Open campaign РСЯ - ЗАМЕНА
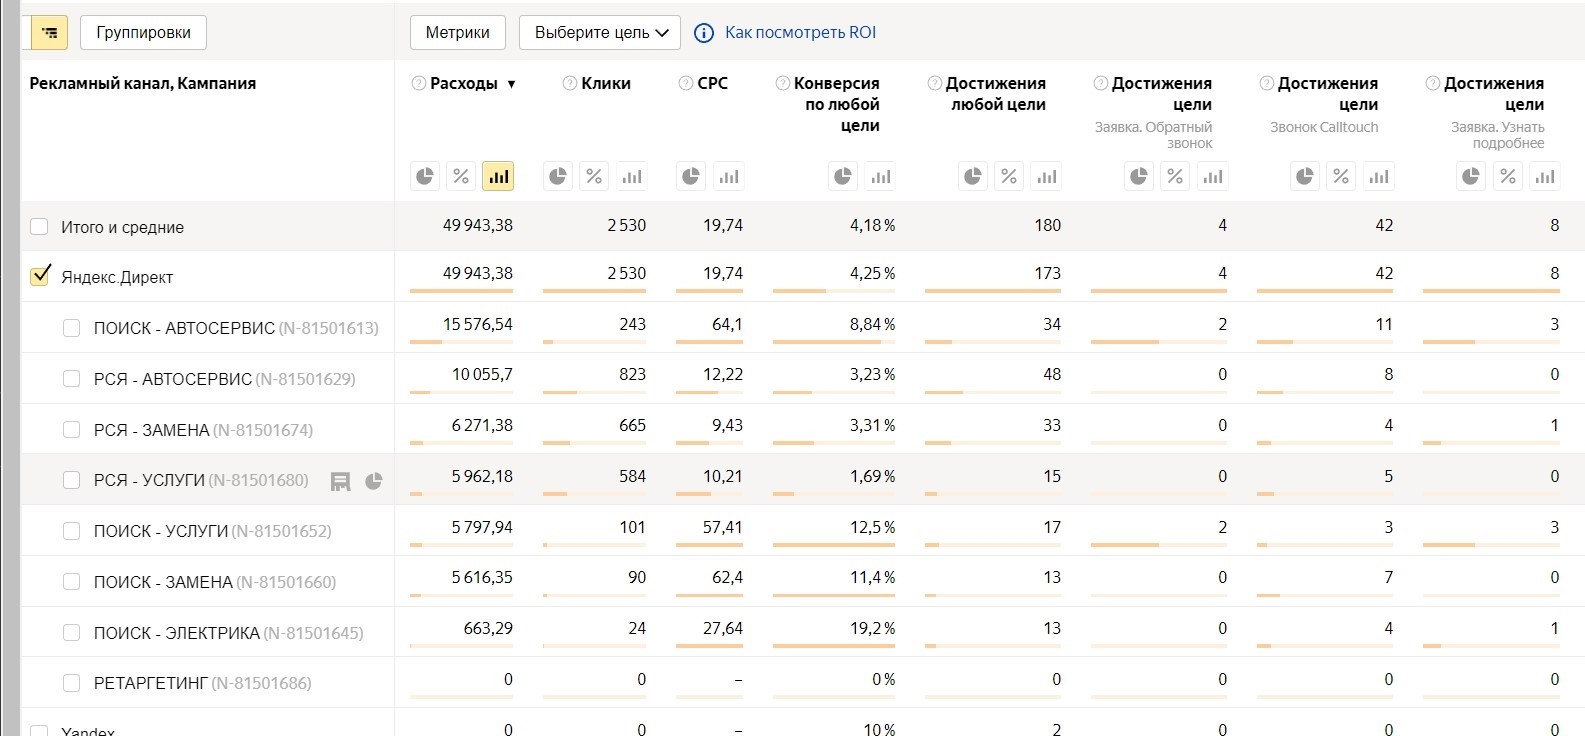1585x736 pixels. point(203,430)
